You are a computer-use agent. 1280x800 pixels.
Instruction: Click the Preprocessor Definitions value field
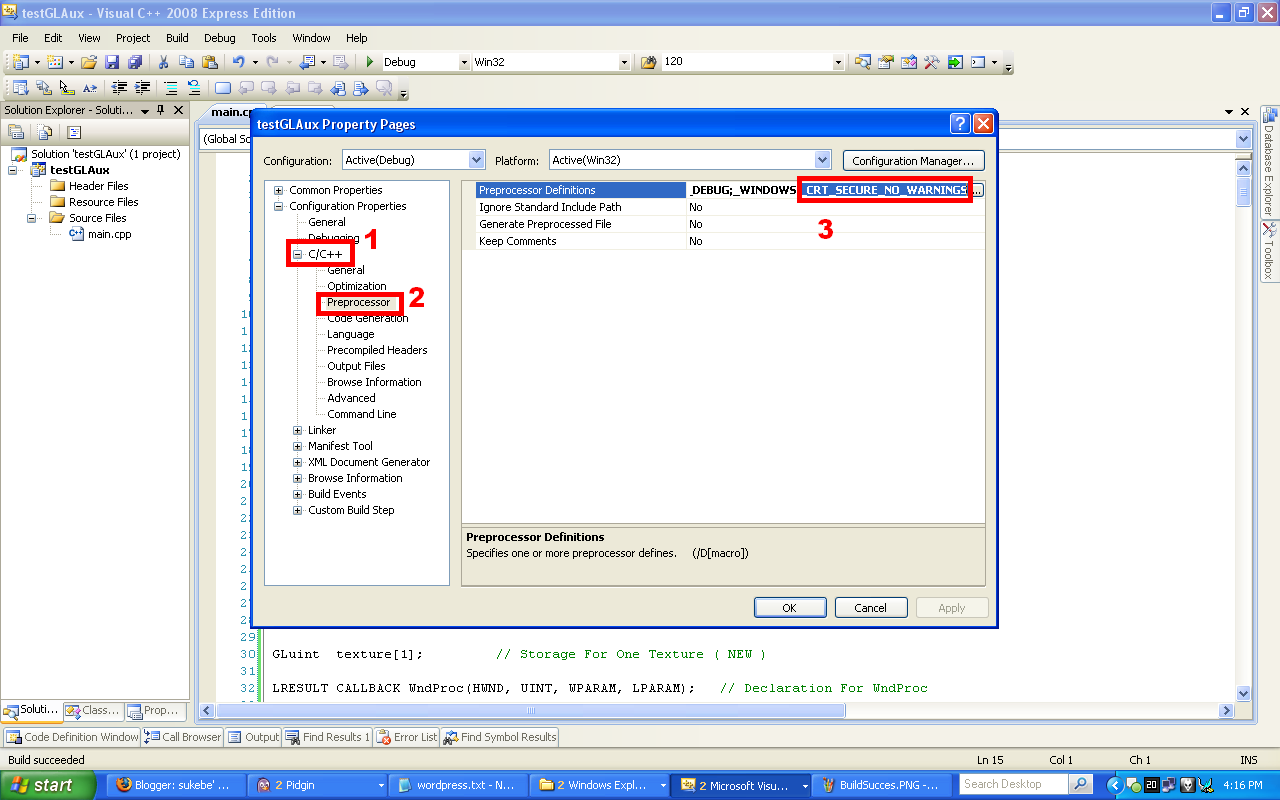(x=828, y=190)
